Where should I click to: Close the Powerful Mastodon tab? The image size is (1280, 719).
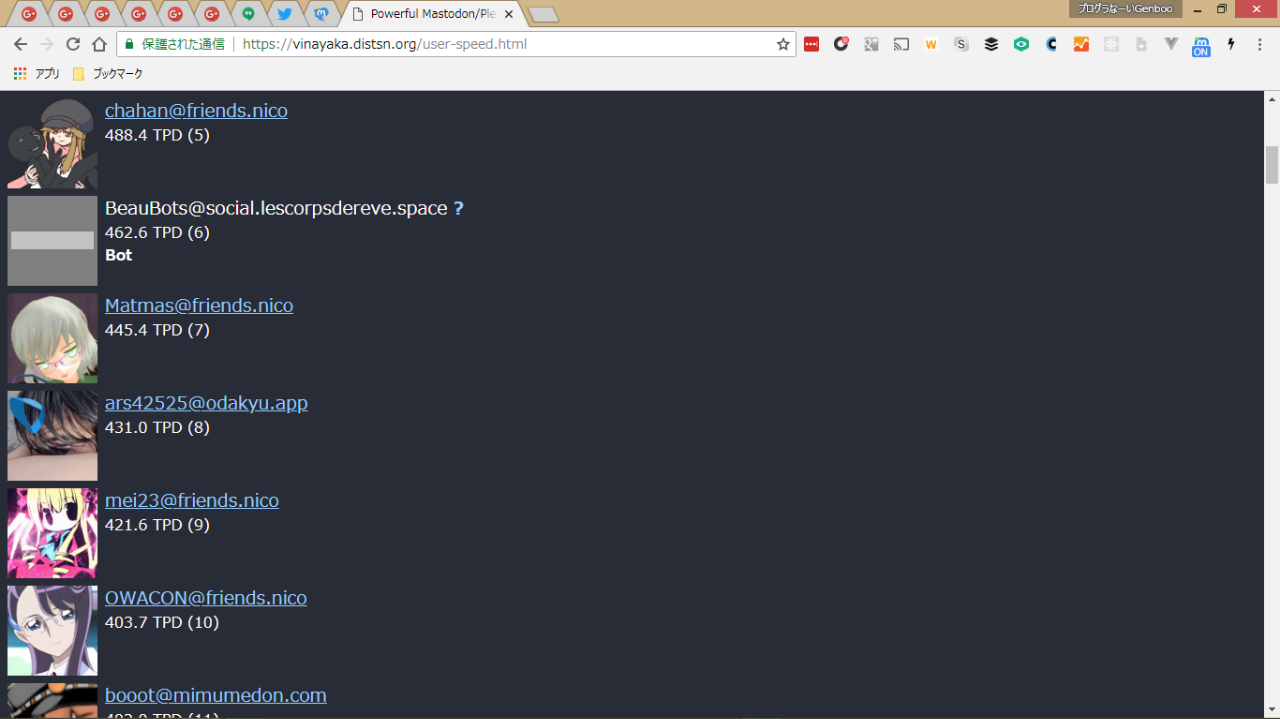[509, 14]
